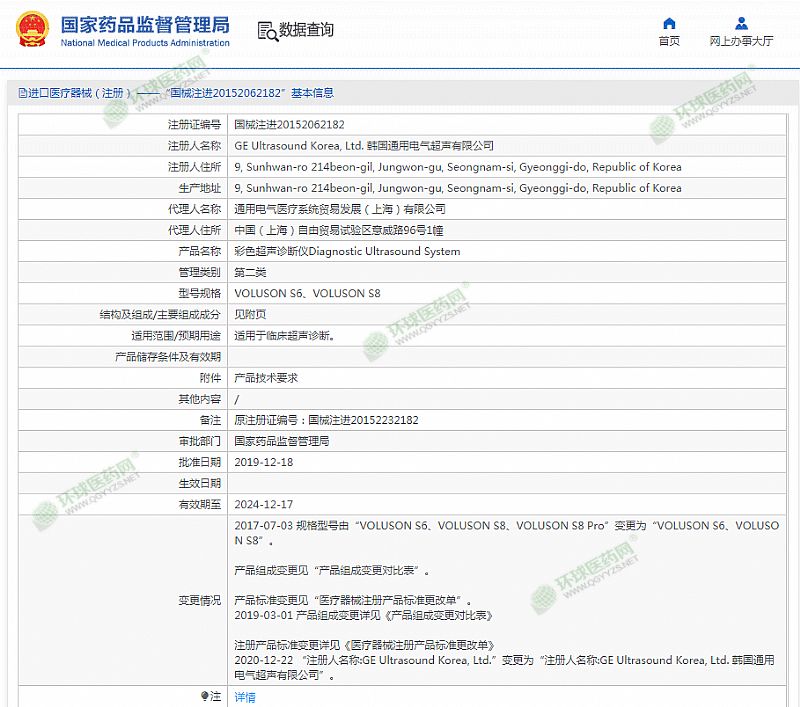Go to 首页 text label
The image size is (800, 707).
pyautogui.click(x=669, y=41)
